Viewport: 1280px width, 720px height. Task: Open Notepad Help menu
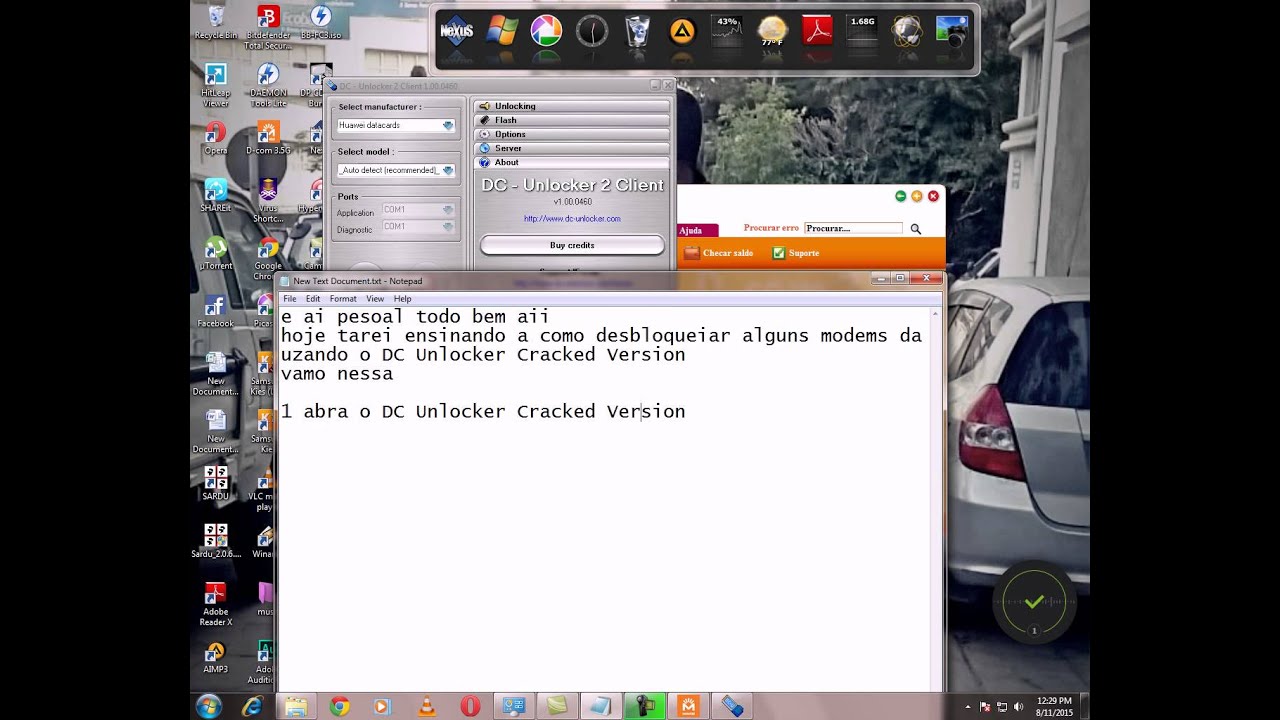(x=402, y=299)
